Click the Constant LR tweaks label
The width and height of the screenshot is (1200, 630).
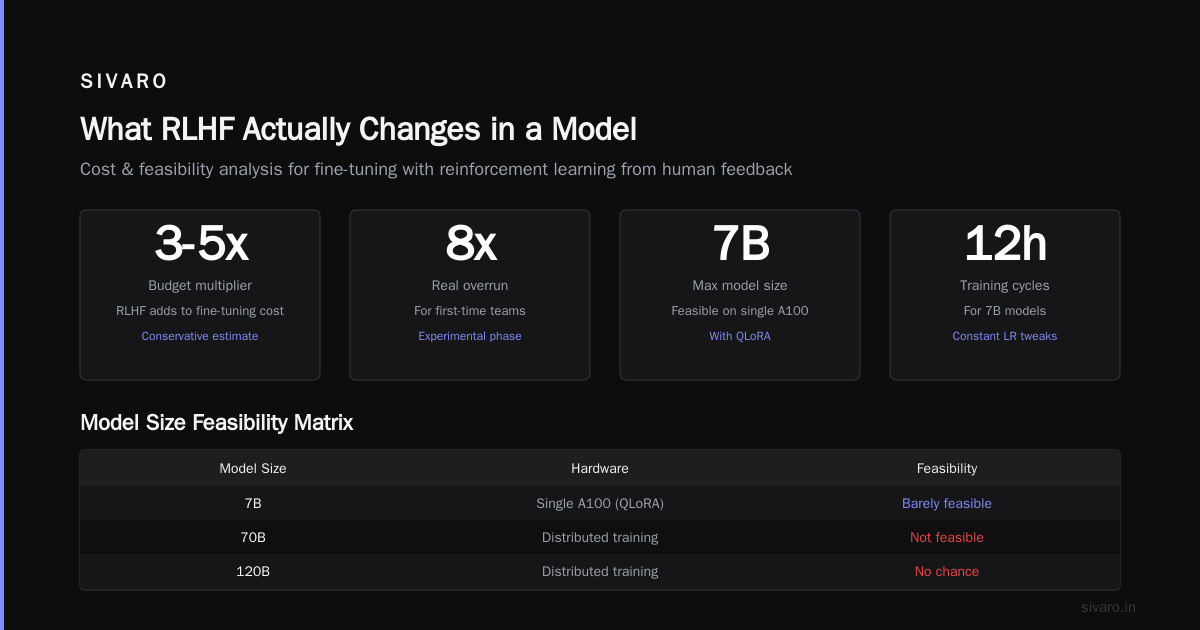click(1005, 336)
